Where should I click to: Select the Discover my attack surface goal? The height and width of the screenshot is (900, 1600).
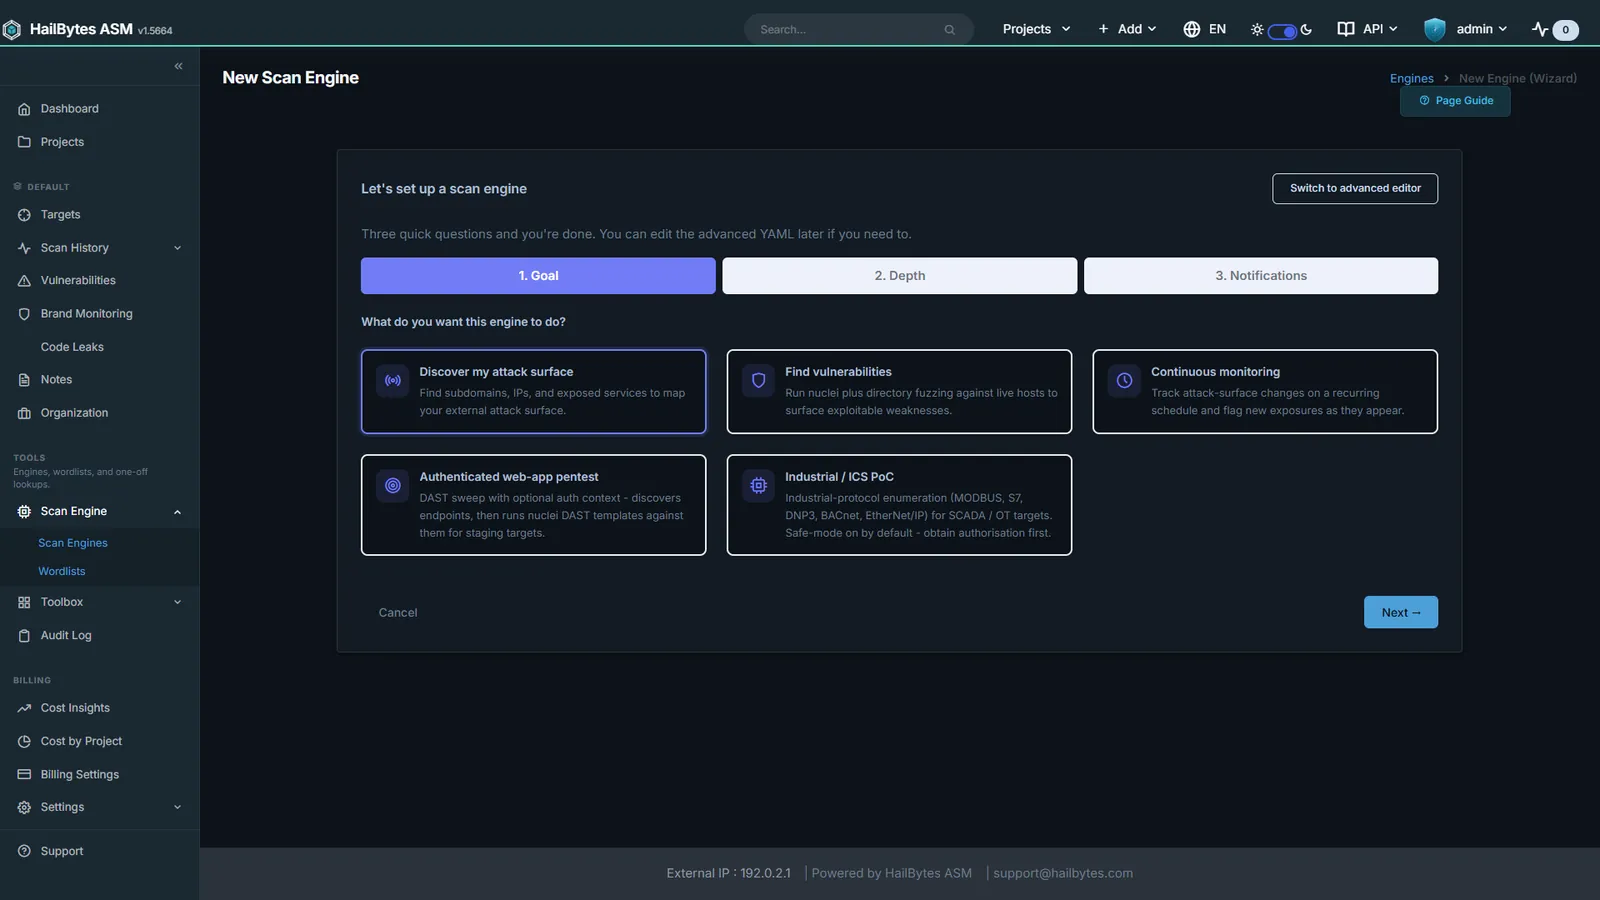(x=533, y=391)
